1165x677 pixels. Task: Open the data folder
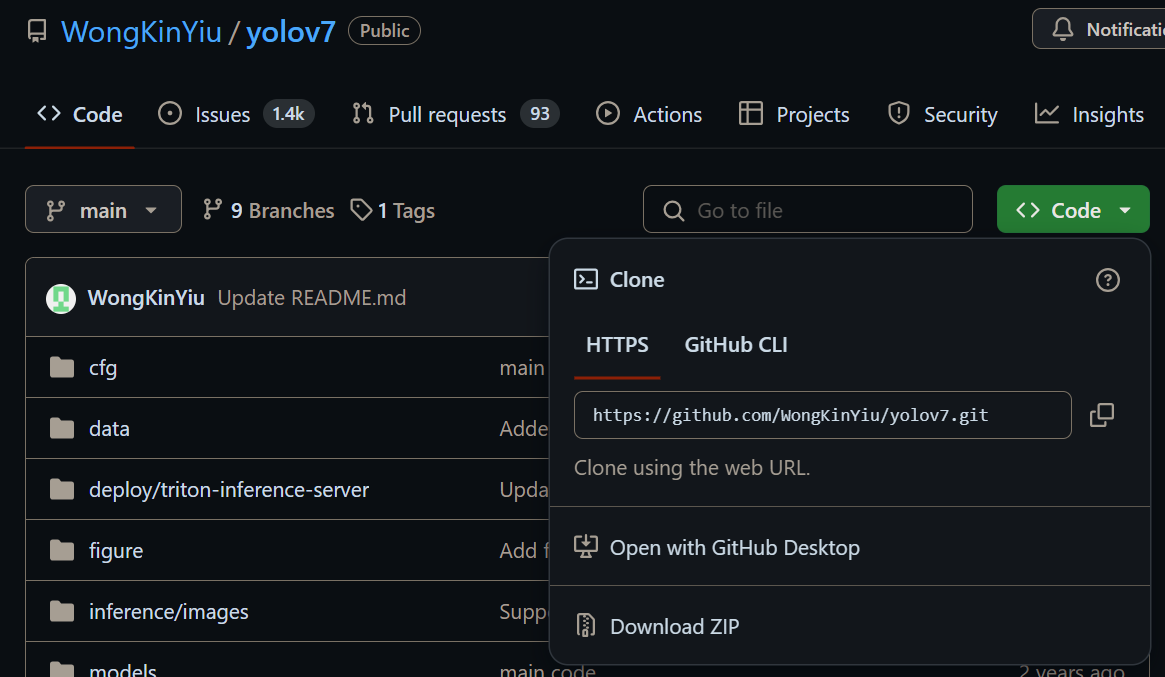(109, 429)
